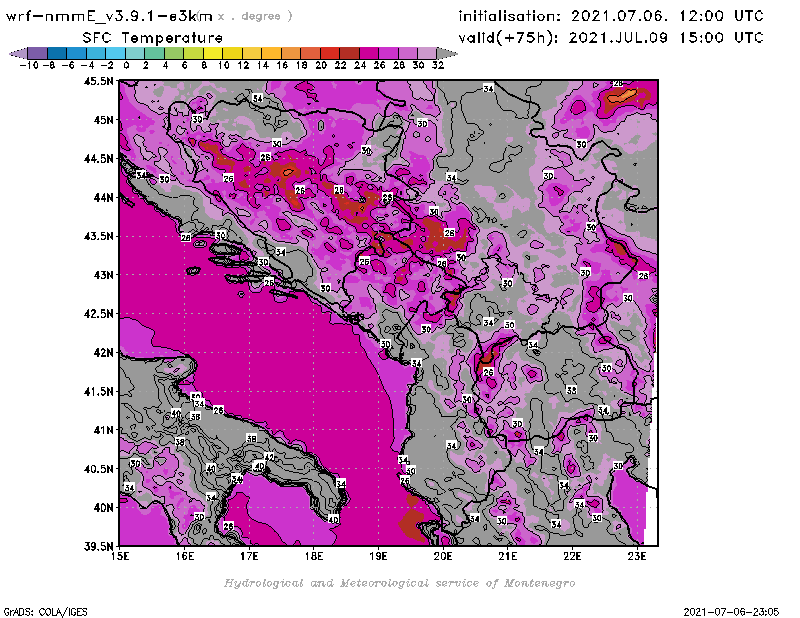Click the '24' legend label
Screen dimensions: 800x618
[x=360, y=65]
